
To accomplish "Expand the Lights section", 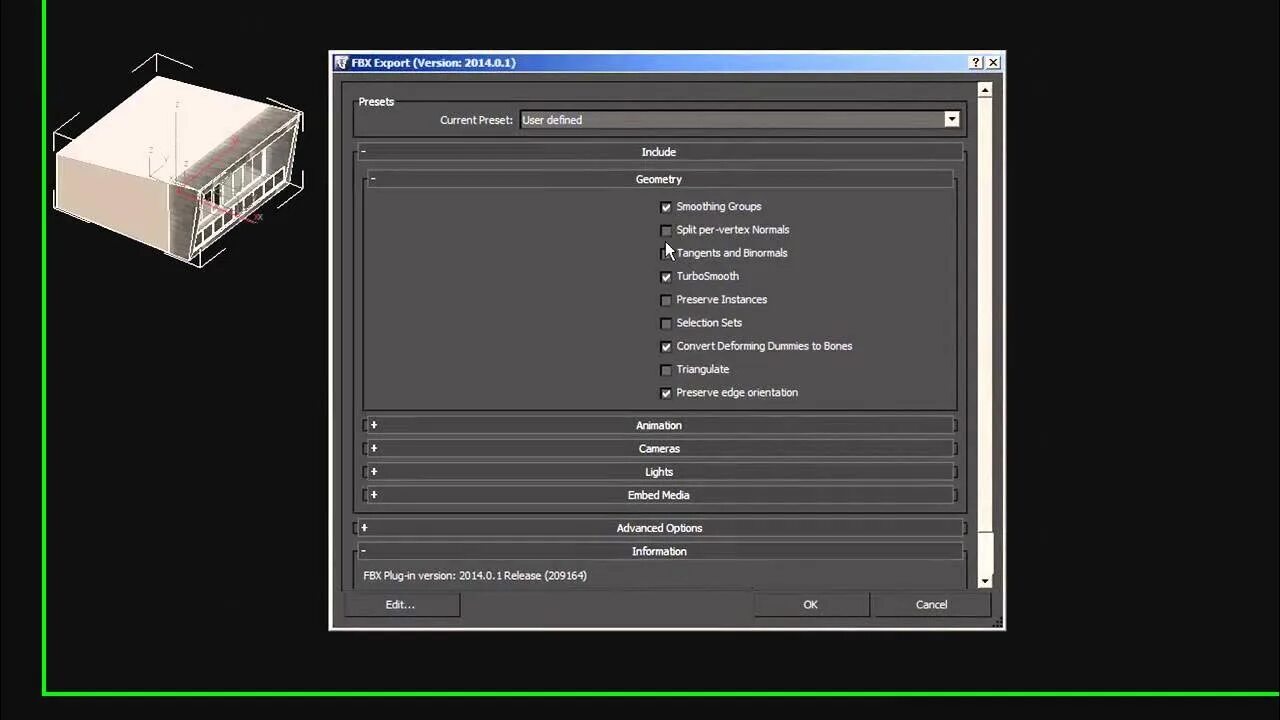I will pyautogui.click(x=659, y=472).
